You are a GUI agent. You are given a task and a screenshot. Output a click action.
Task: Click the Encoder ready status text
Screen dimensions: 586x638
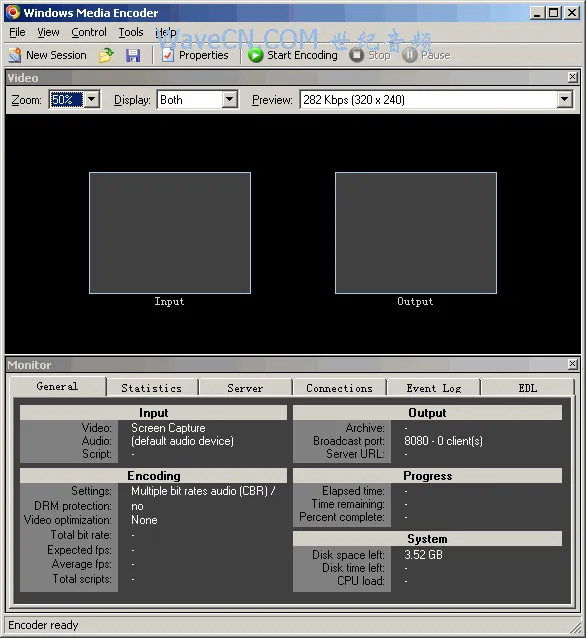(43, 625)
